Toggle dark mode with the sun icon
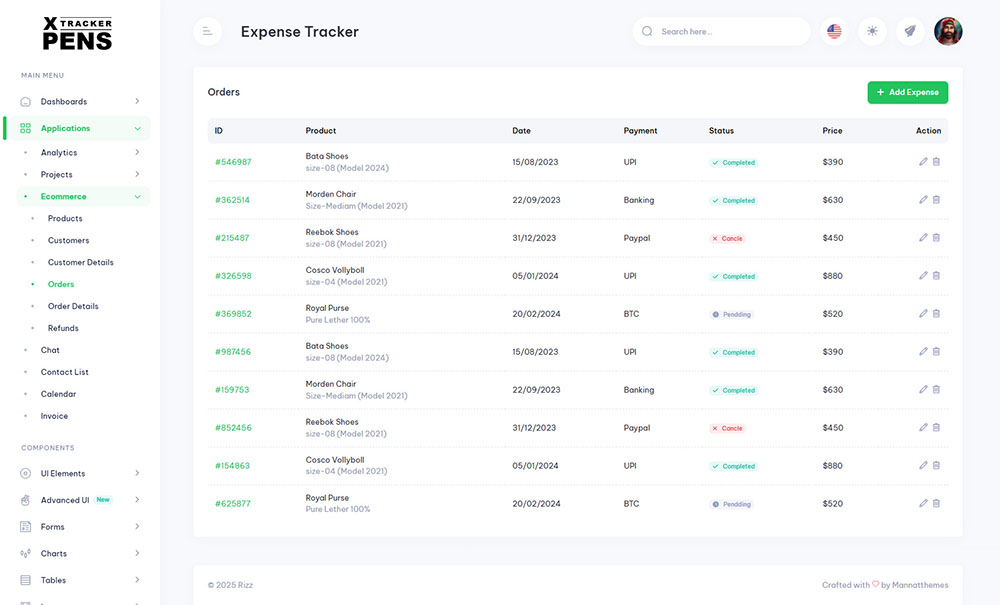Viewport: 1000px width, 605px height. [871, 31]
